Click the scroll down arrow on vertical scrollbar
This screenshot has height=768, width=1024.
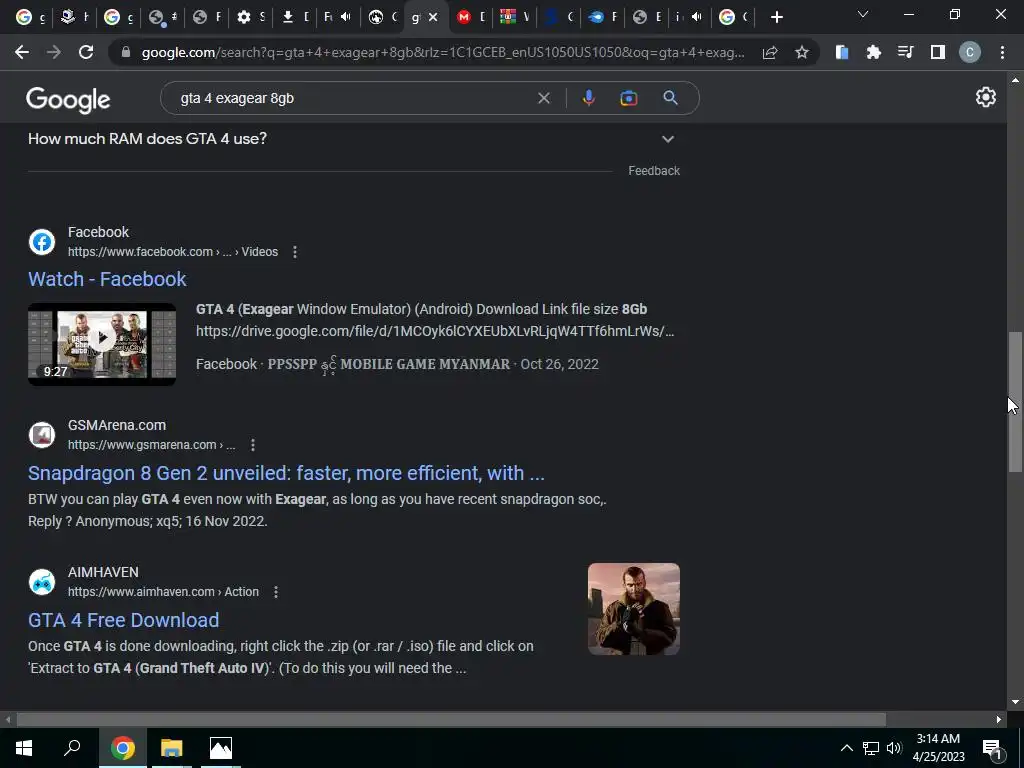tap(1015, 702)
